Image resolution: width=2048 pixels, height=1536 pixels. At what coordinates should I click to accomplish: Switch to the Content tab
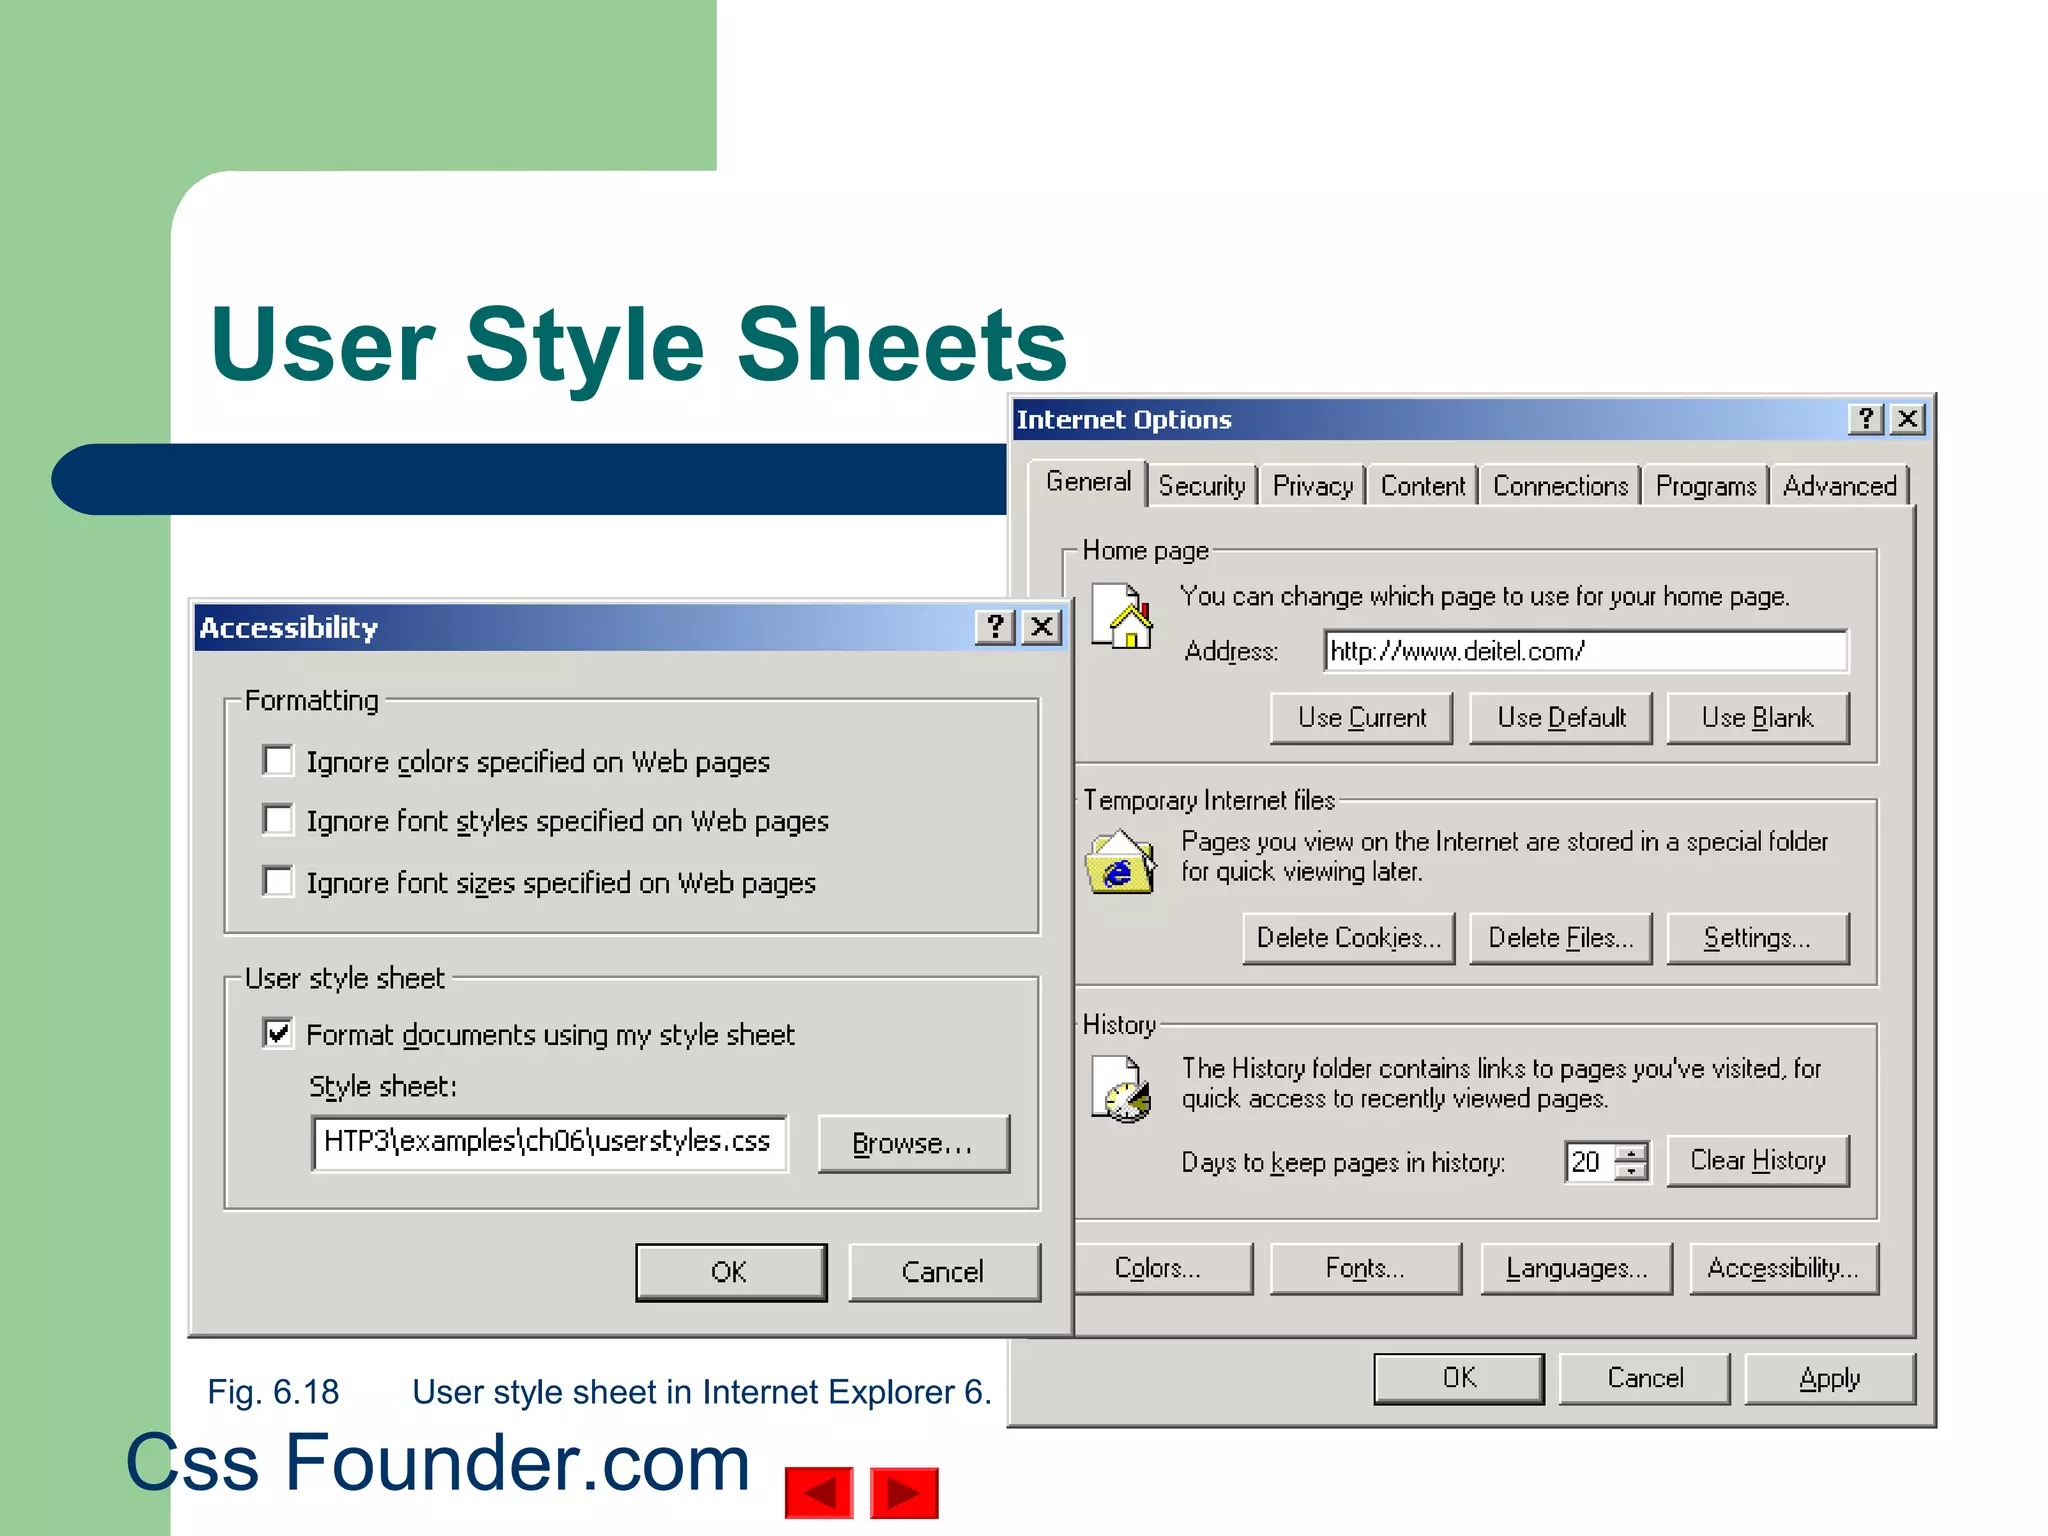click(1422, 486)
